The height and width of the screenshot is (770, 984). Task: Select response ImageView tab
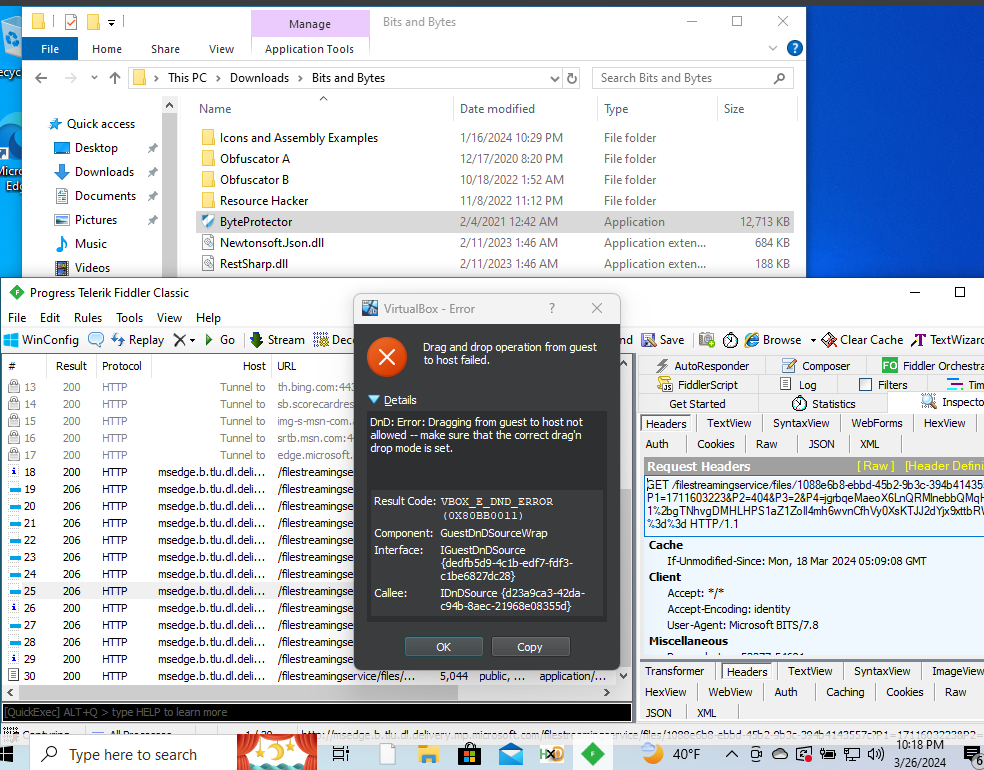957,671
